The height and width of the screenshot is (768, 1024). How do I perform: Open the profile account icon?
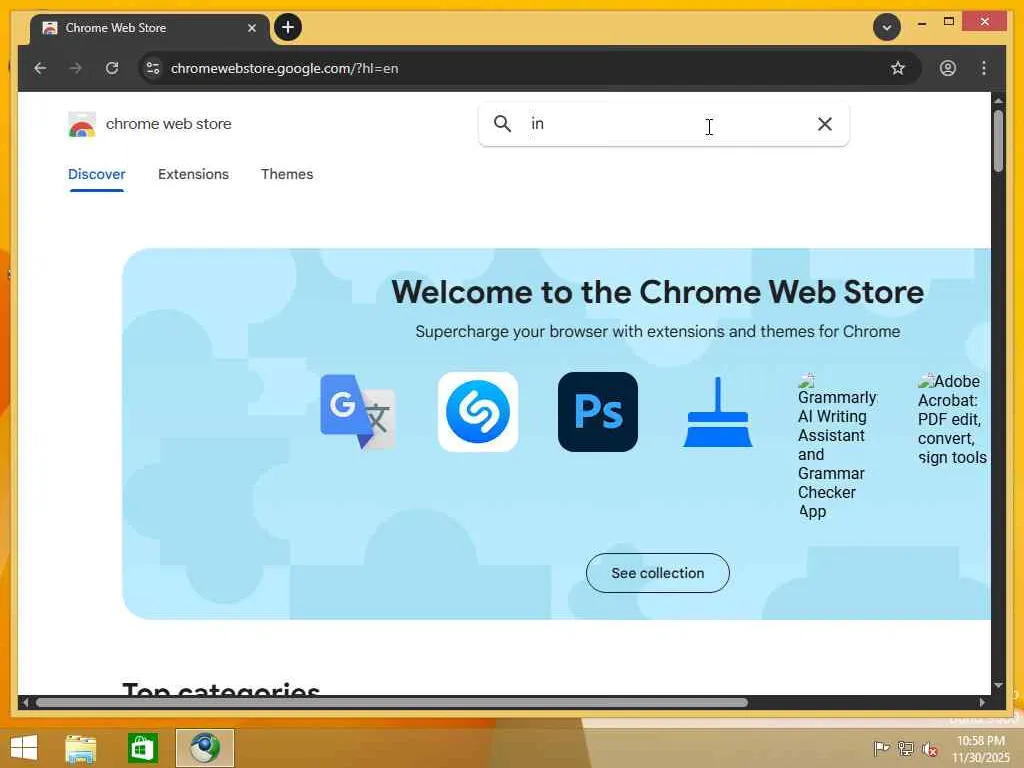pos(948,68)
